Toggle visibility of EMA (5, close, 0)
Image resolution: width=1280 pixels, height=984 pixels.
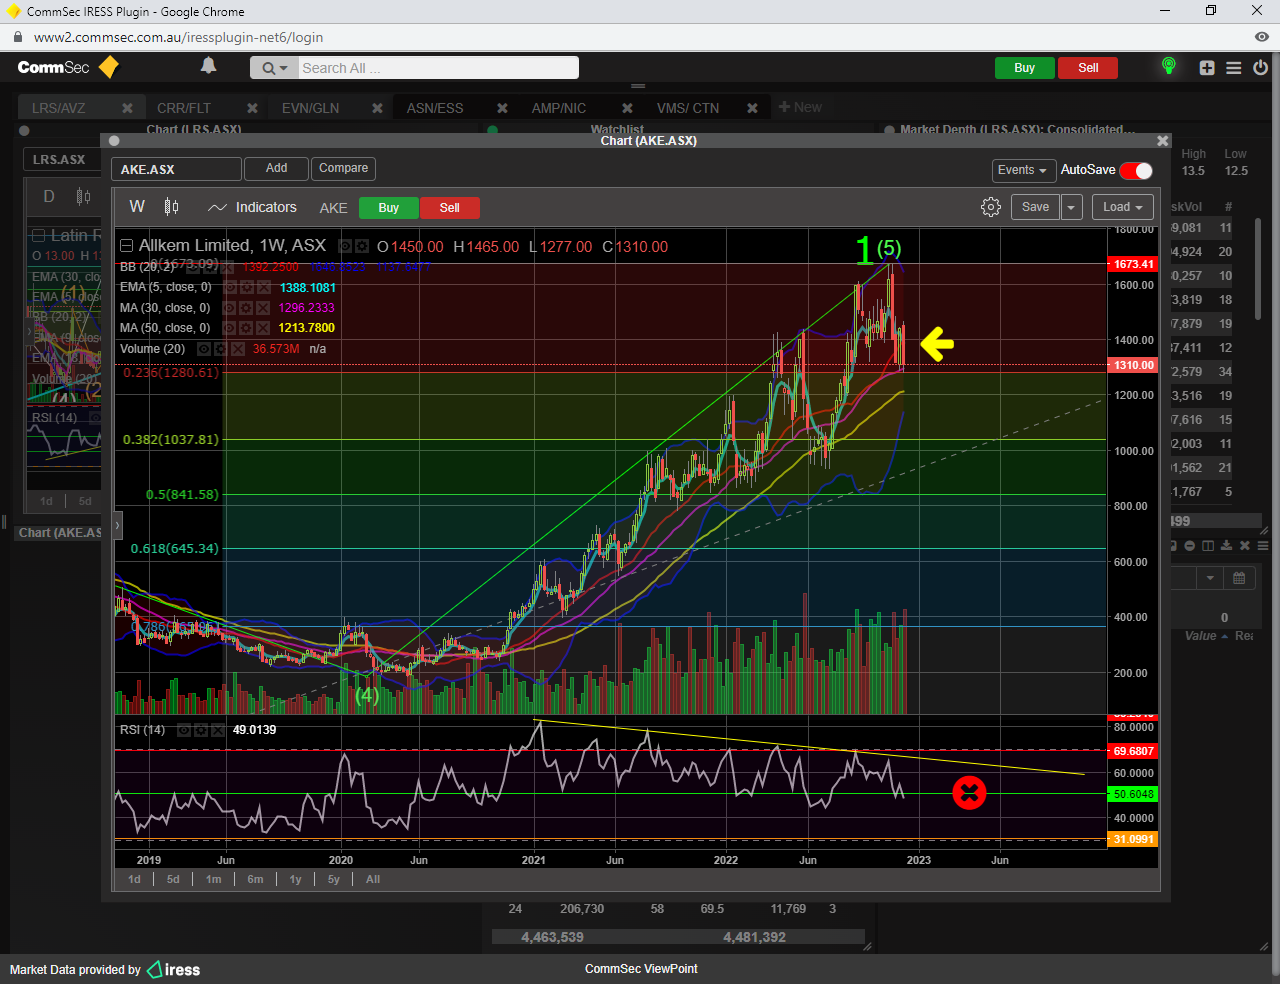(229, 287)
